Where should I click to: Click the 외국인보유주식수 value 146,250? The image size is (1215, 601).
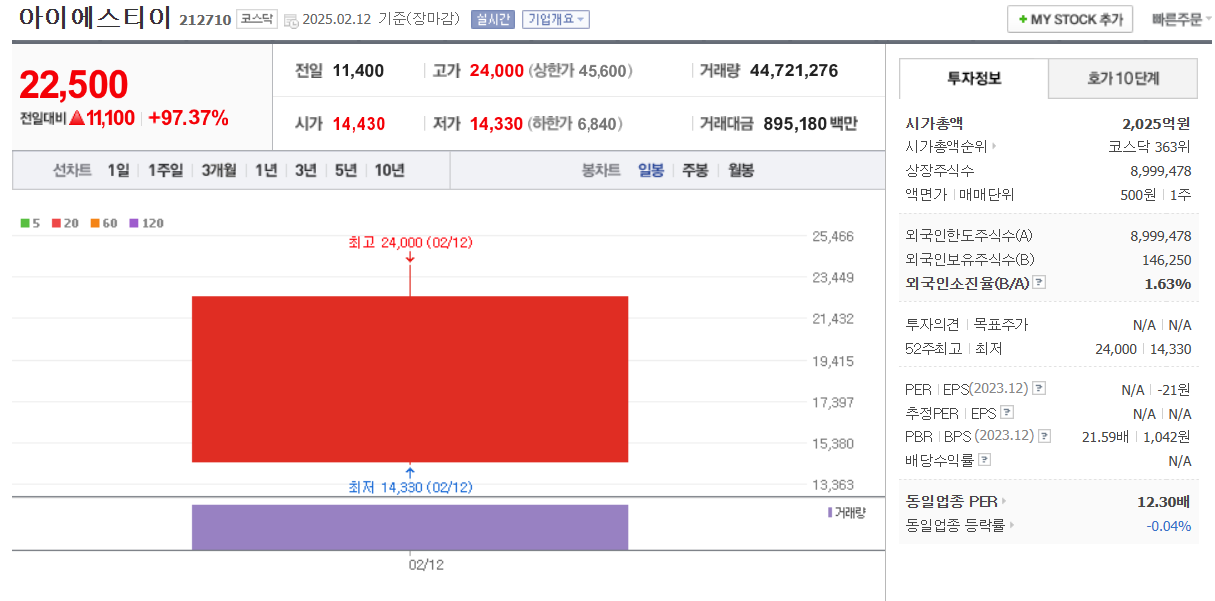coord(1168,260)
